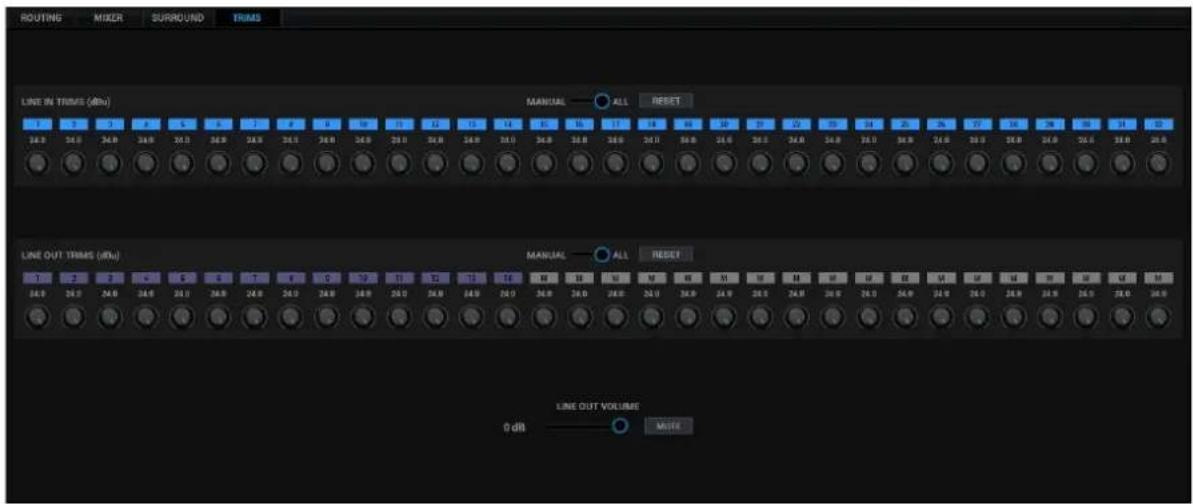The height and width of the screenshot is (504, 1193).
Task: Click the Line In channel 14 trim knob
Action: (507, 163)
